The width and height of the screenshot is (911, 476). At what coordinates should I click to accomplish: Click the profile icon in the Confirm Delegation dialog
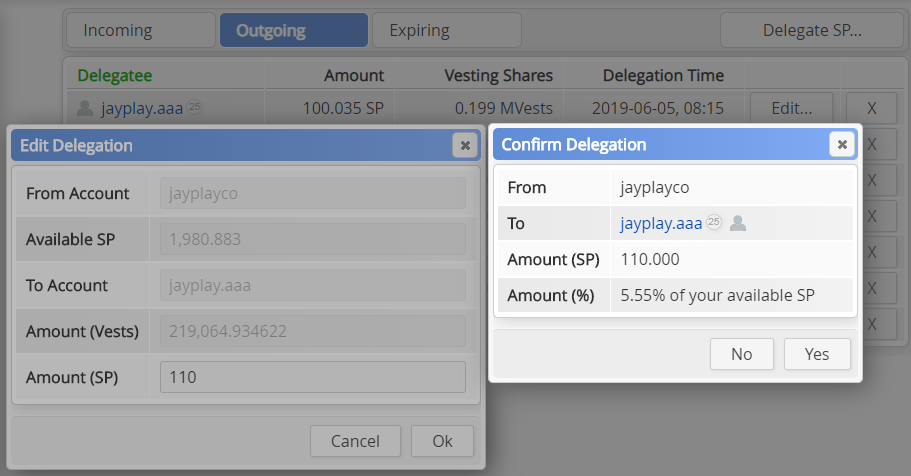(738, 223)
